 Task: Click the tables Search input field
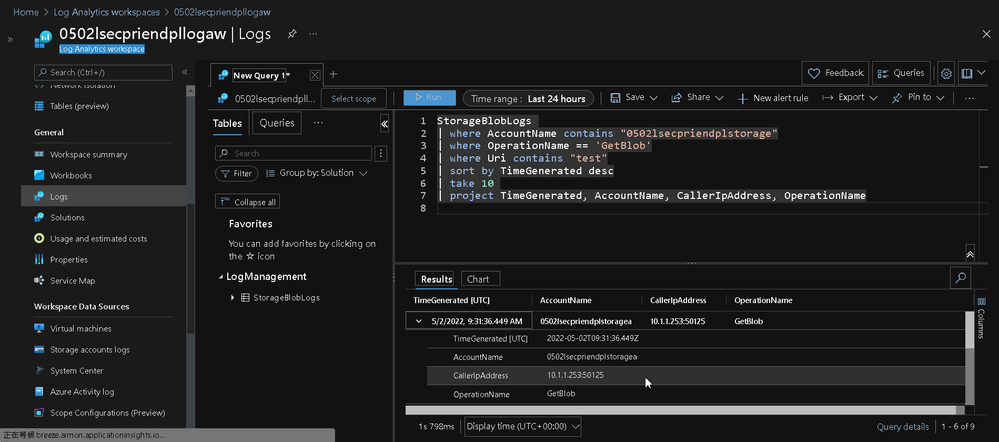294,153
